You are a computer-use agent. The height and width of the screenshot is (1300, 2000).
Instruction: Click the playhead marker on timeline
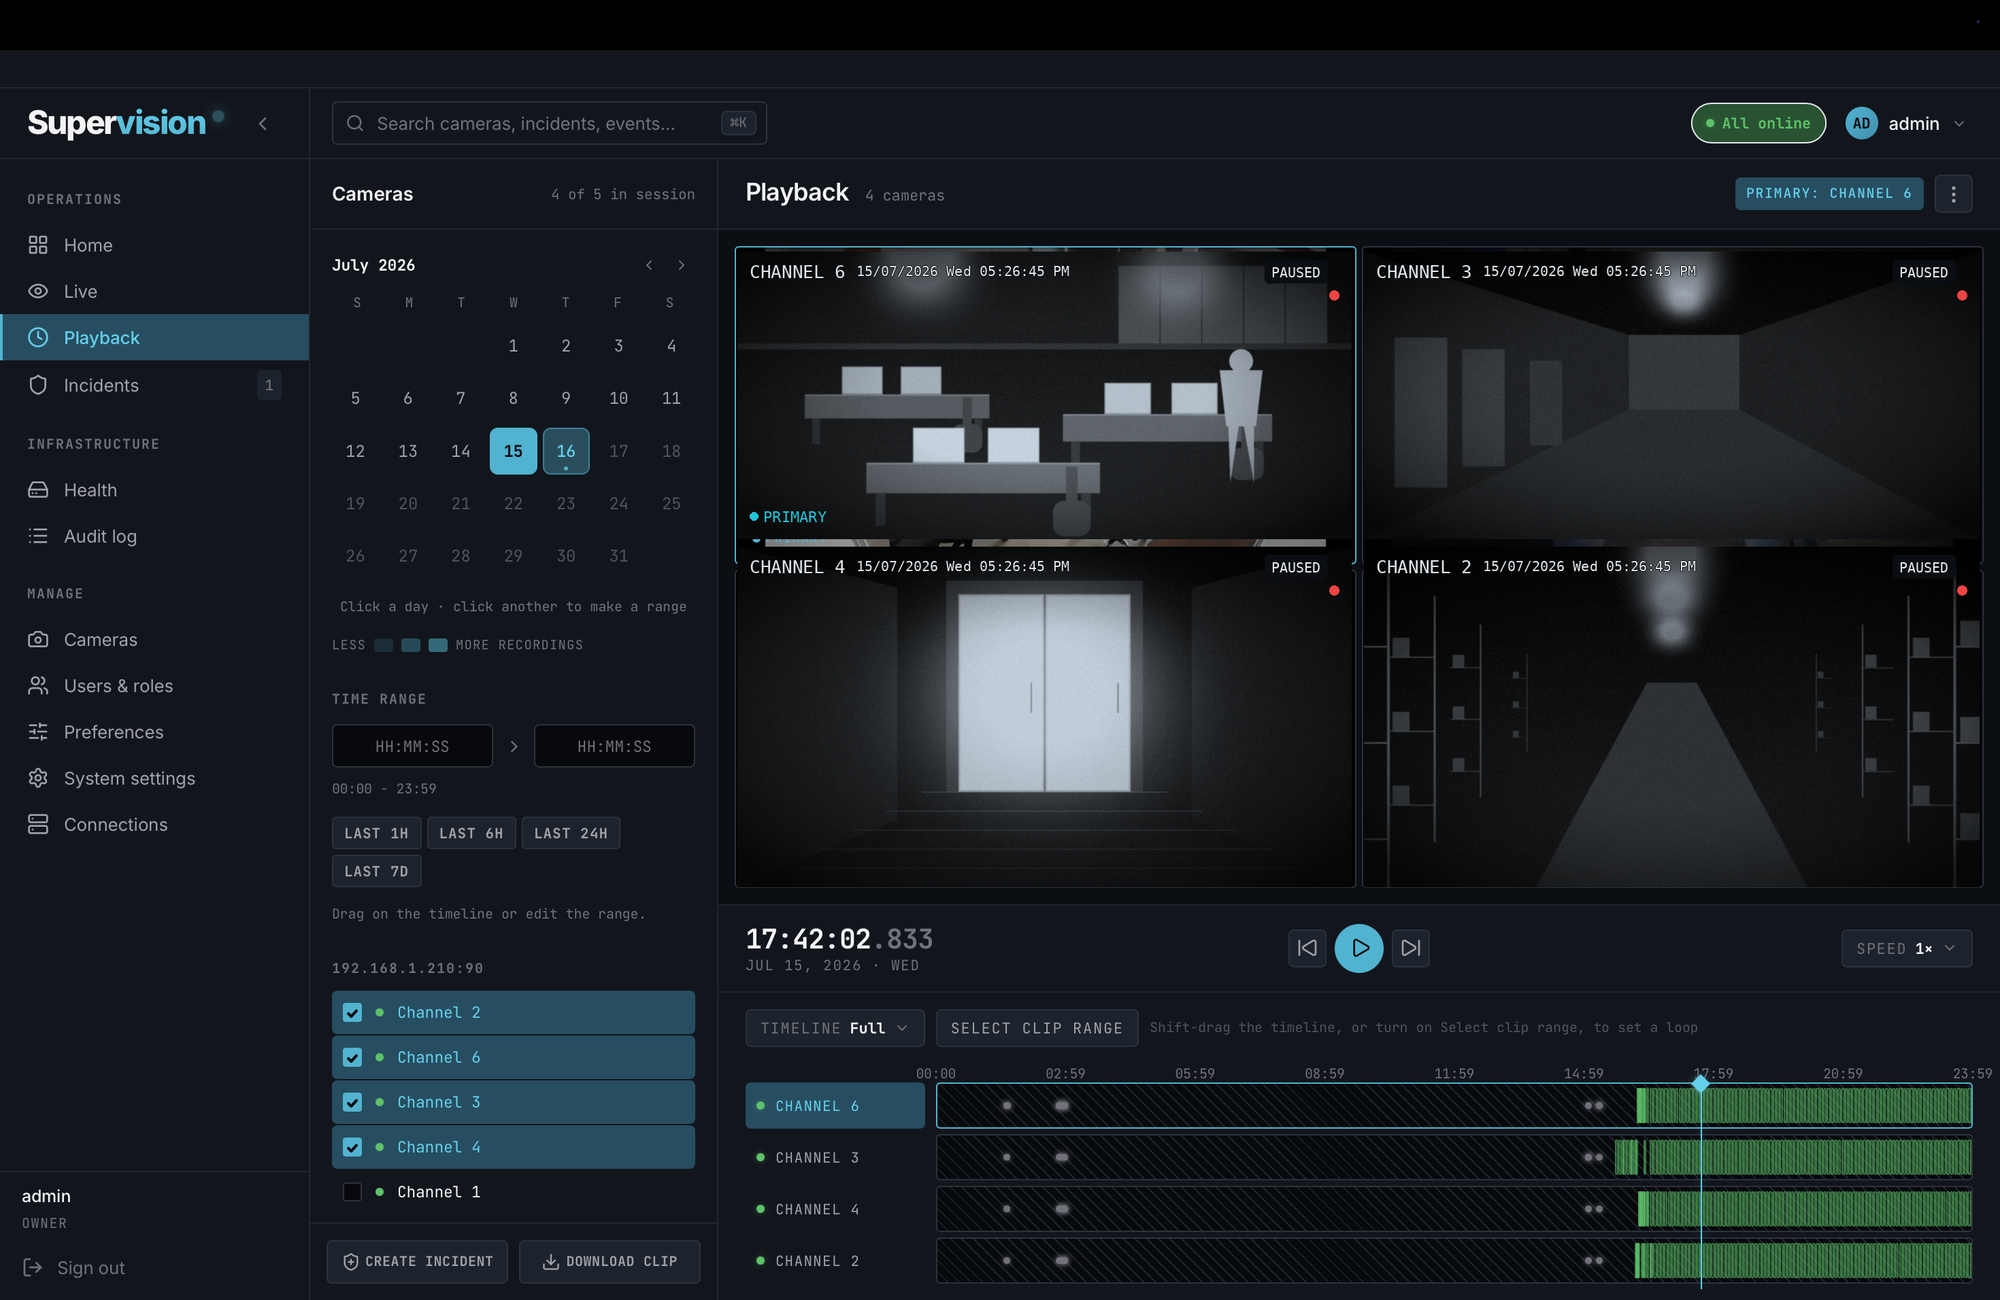1701,1083
